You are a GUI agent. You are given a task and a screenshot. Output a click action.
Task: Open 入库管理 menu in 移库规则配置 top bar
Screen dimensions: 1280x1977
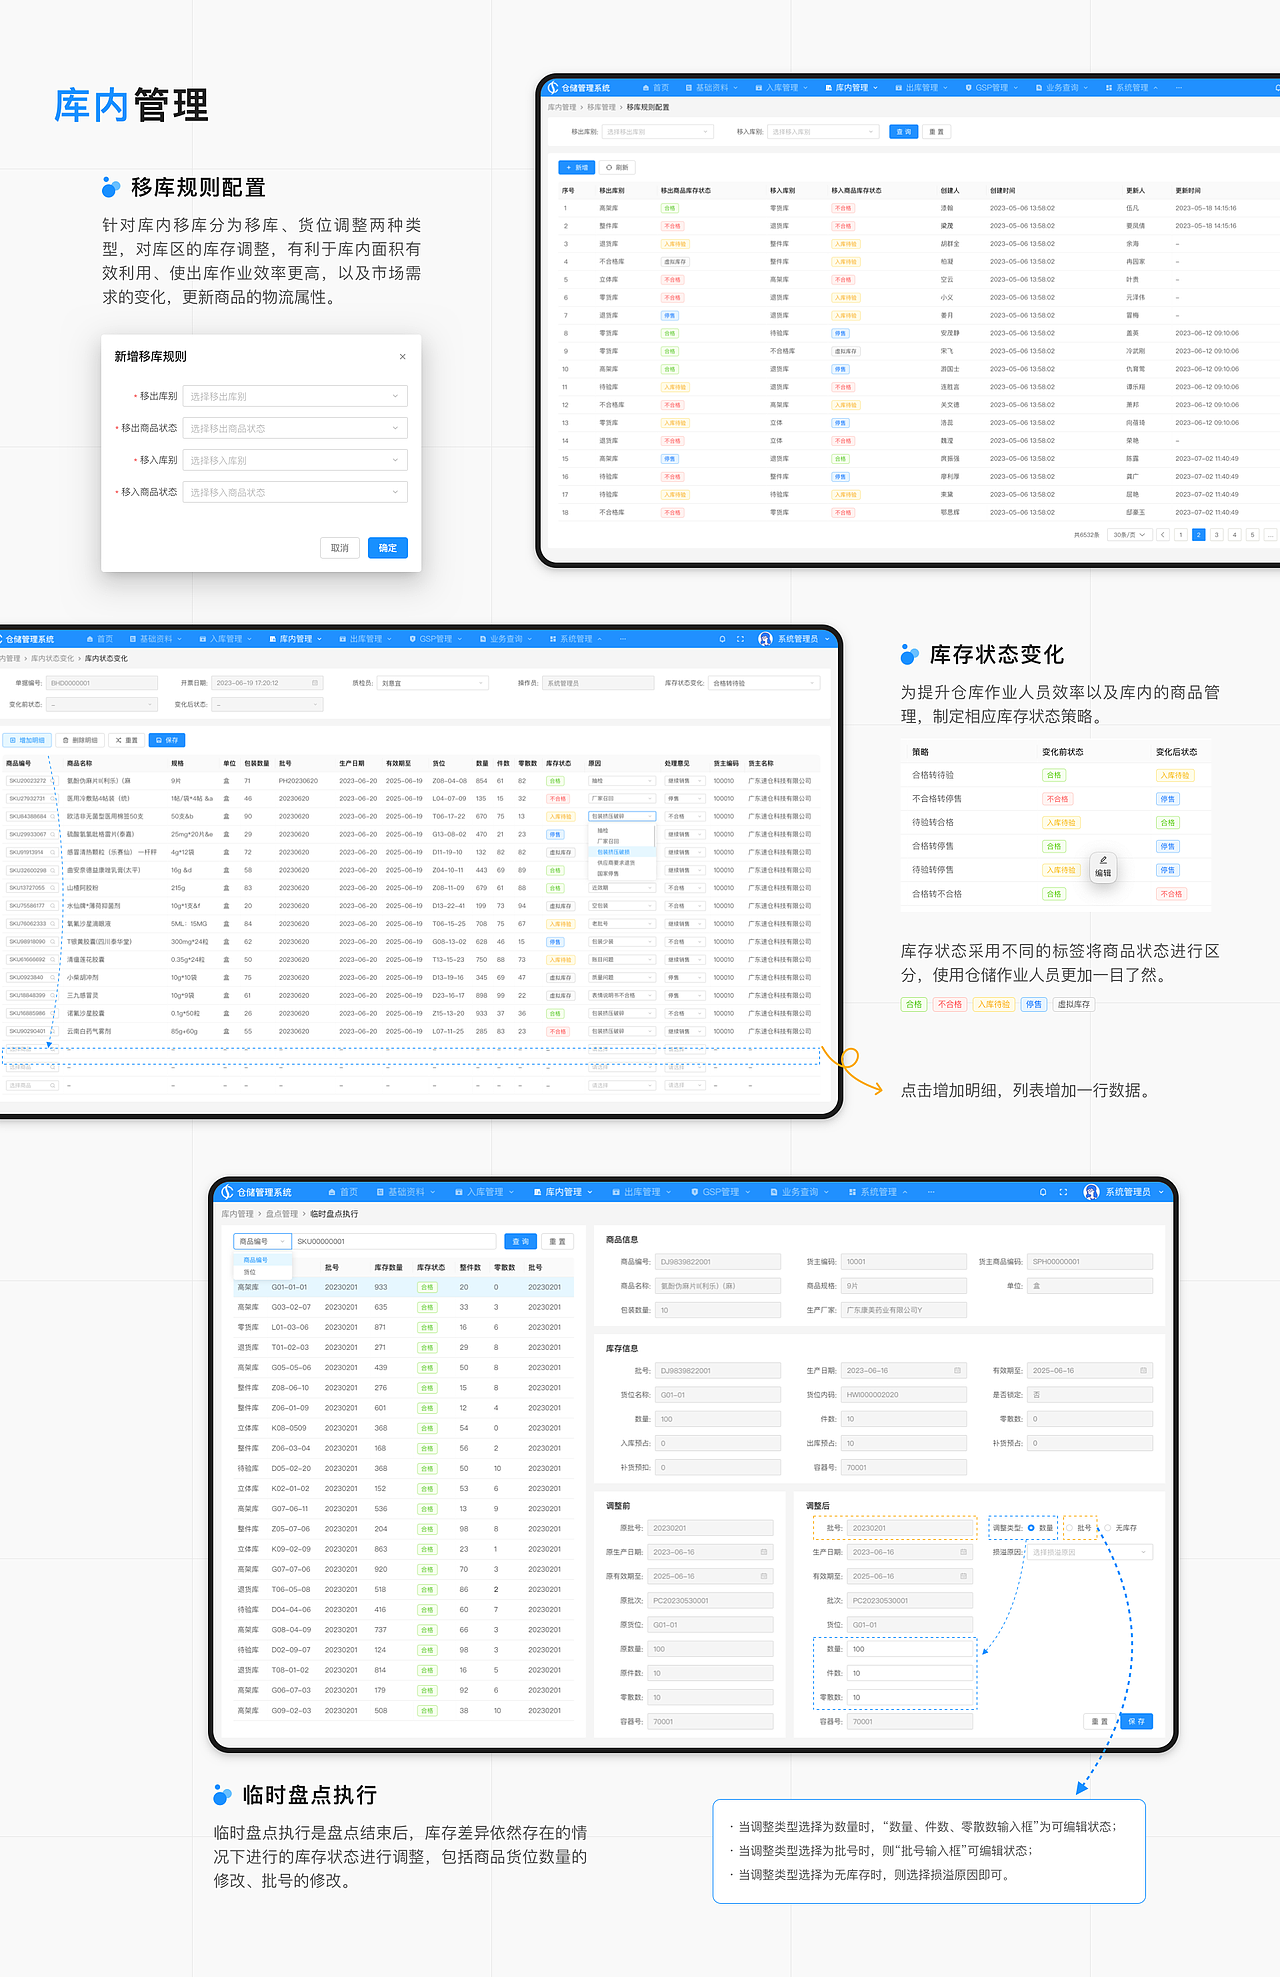coord(782,88)
